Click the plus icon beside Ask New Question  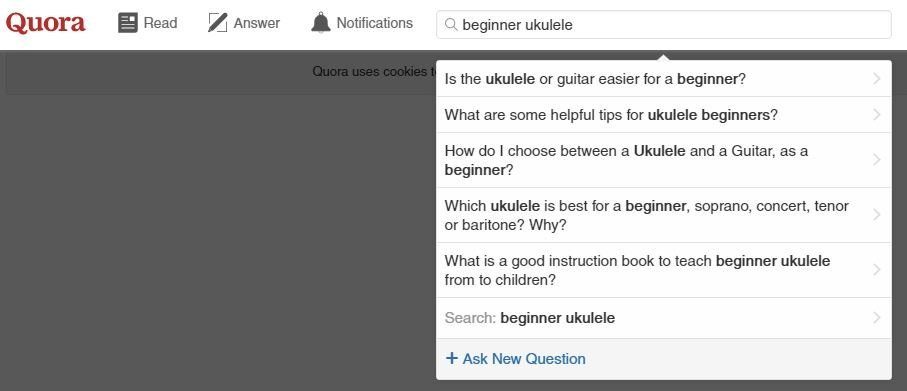click(x=452, y=358)
